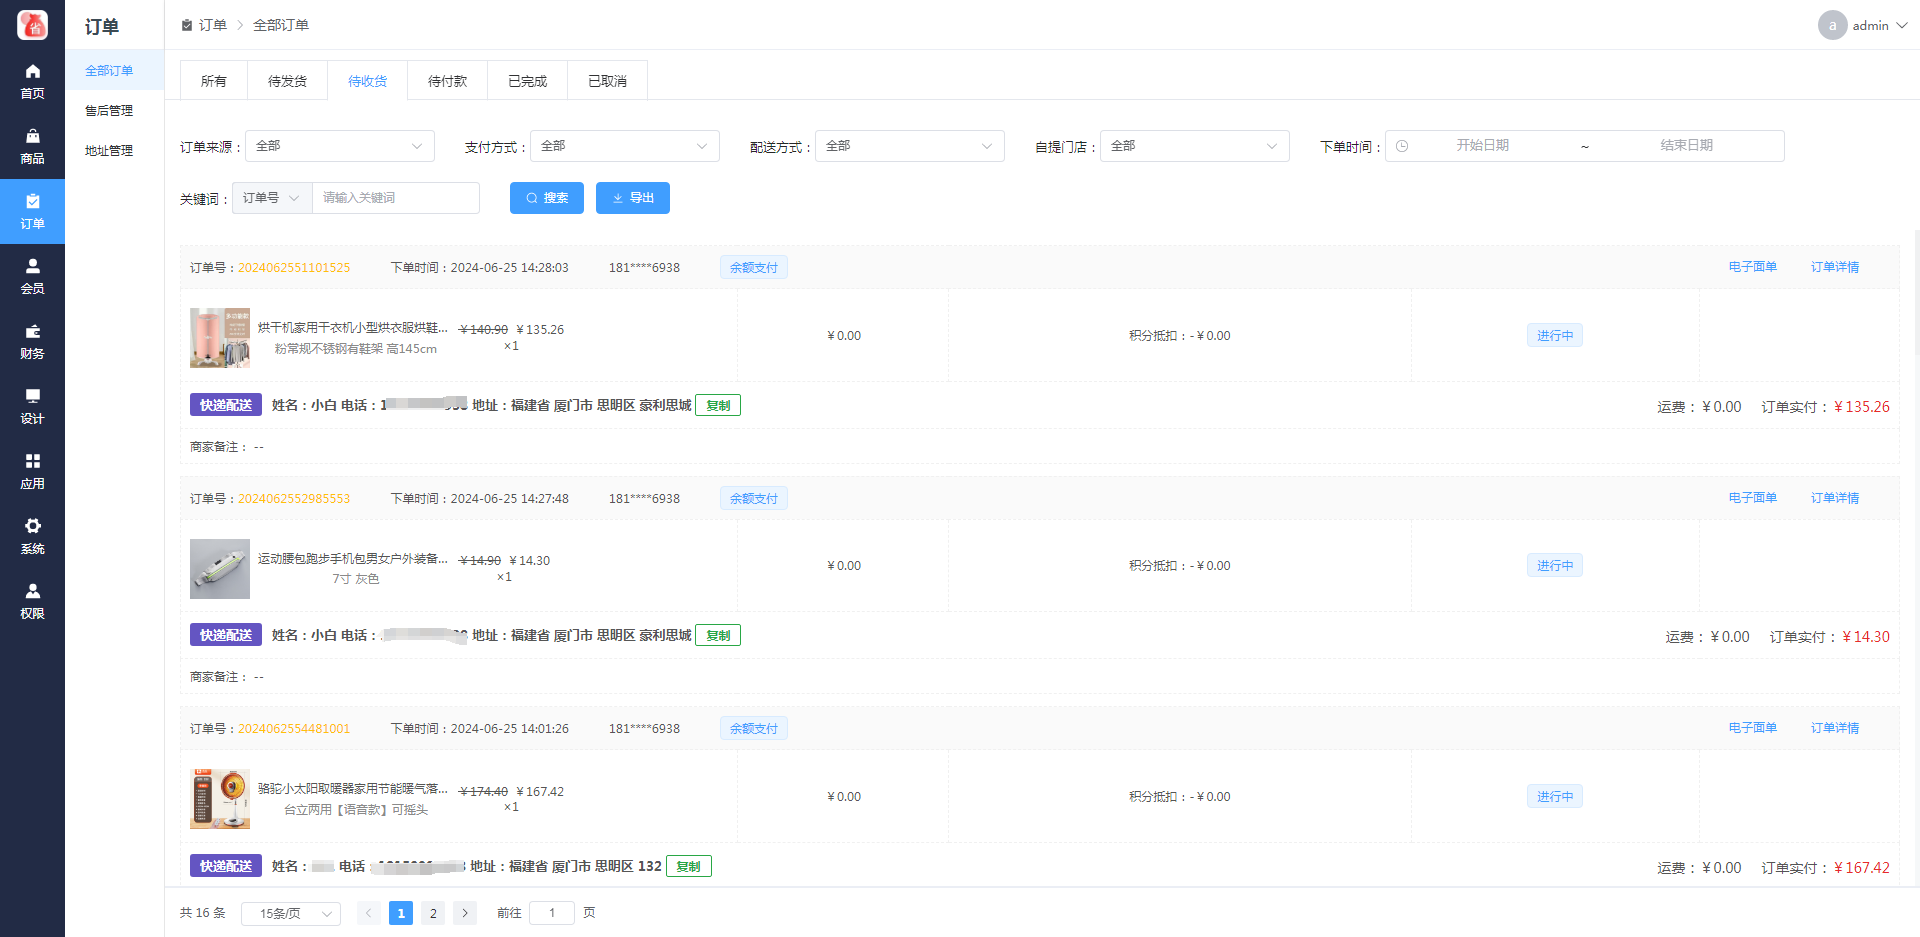The height and width of the screenshot is (937, 1920).
Task: Expand the 订单来源 dropdown
Action: (339, 146)
